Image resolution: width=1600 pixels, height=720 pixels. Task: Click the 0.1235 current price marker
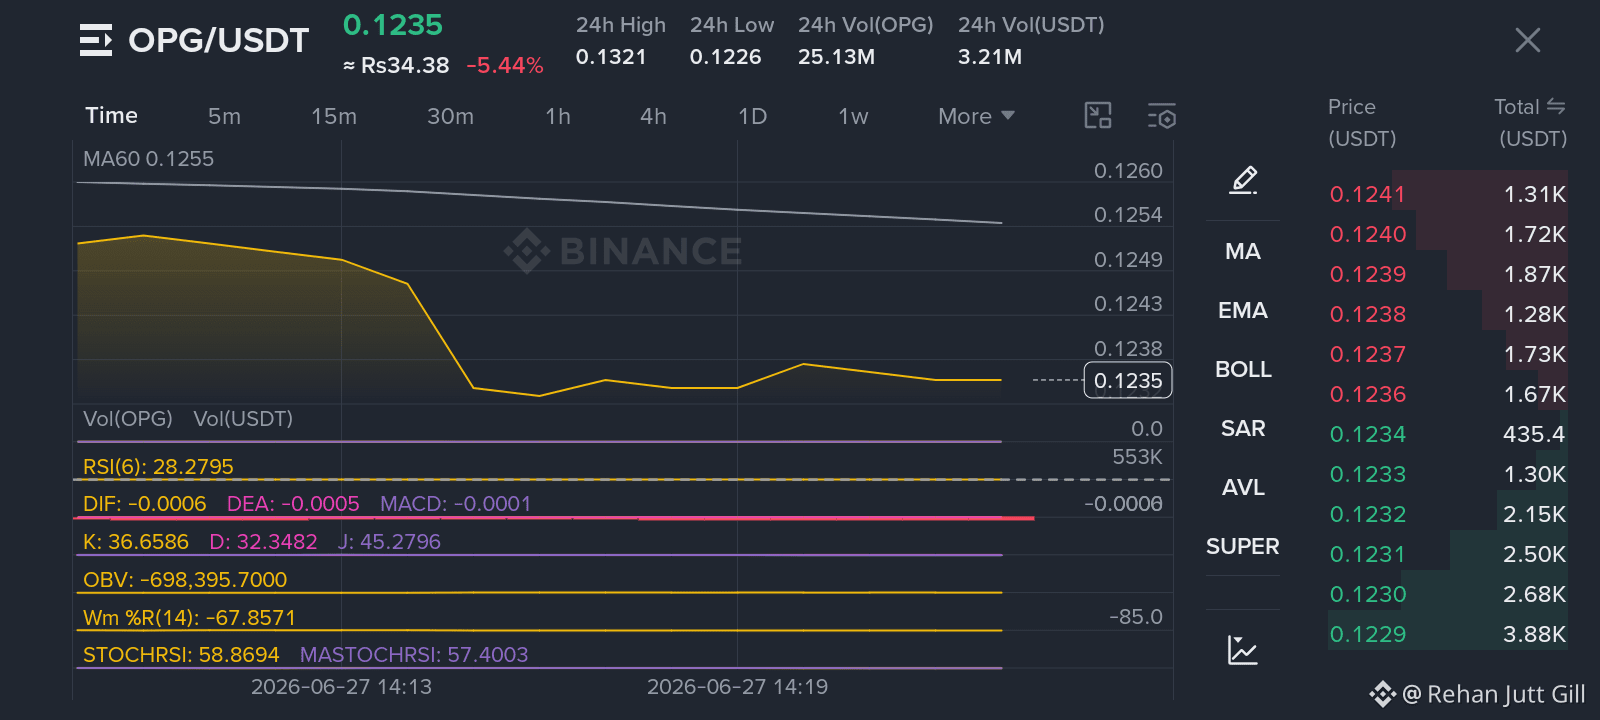coord(1128,380)
